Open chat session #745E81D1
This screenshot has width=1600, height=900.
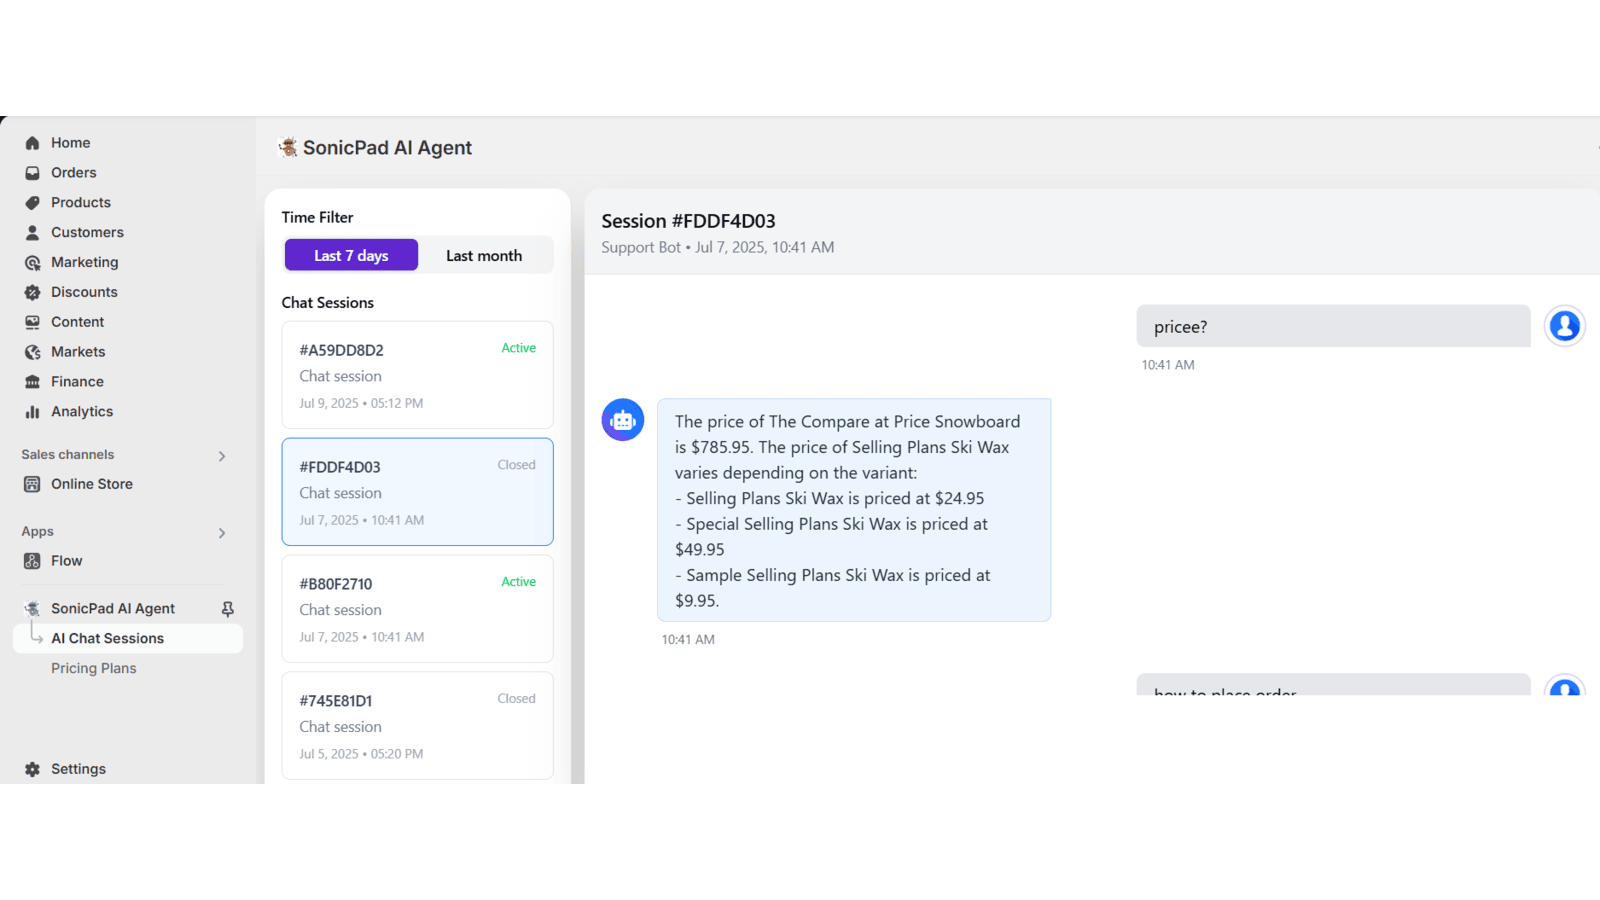[417, 726]
